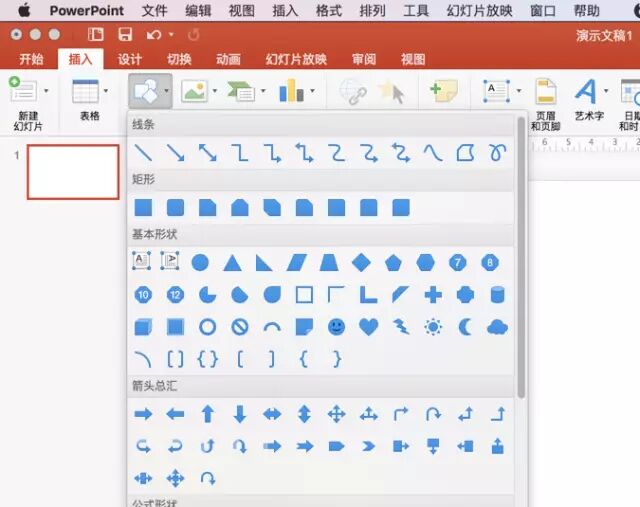The height and width of the screenshot is (507, 640).
Task: Choose the scribble freeform line shape
Action: point(498,153)
